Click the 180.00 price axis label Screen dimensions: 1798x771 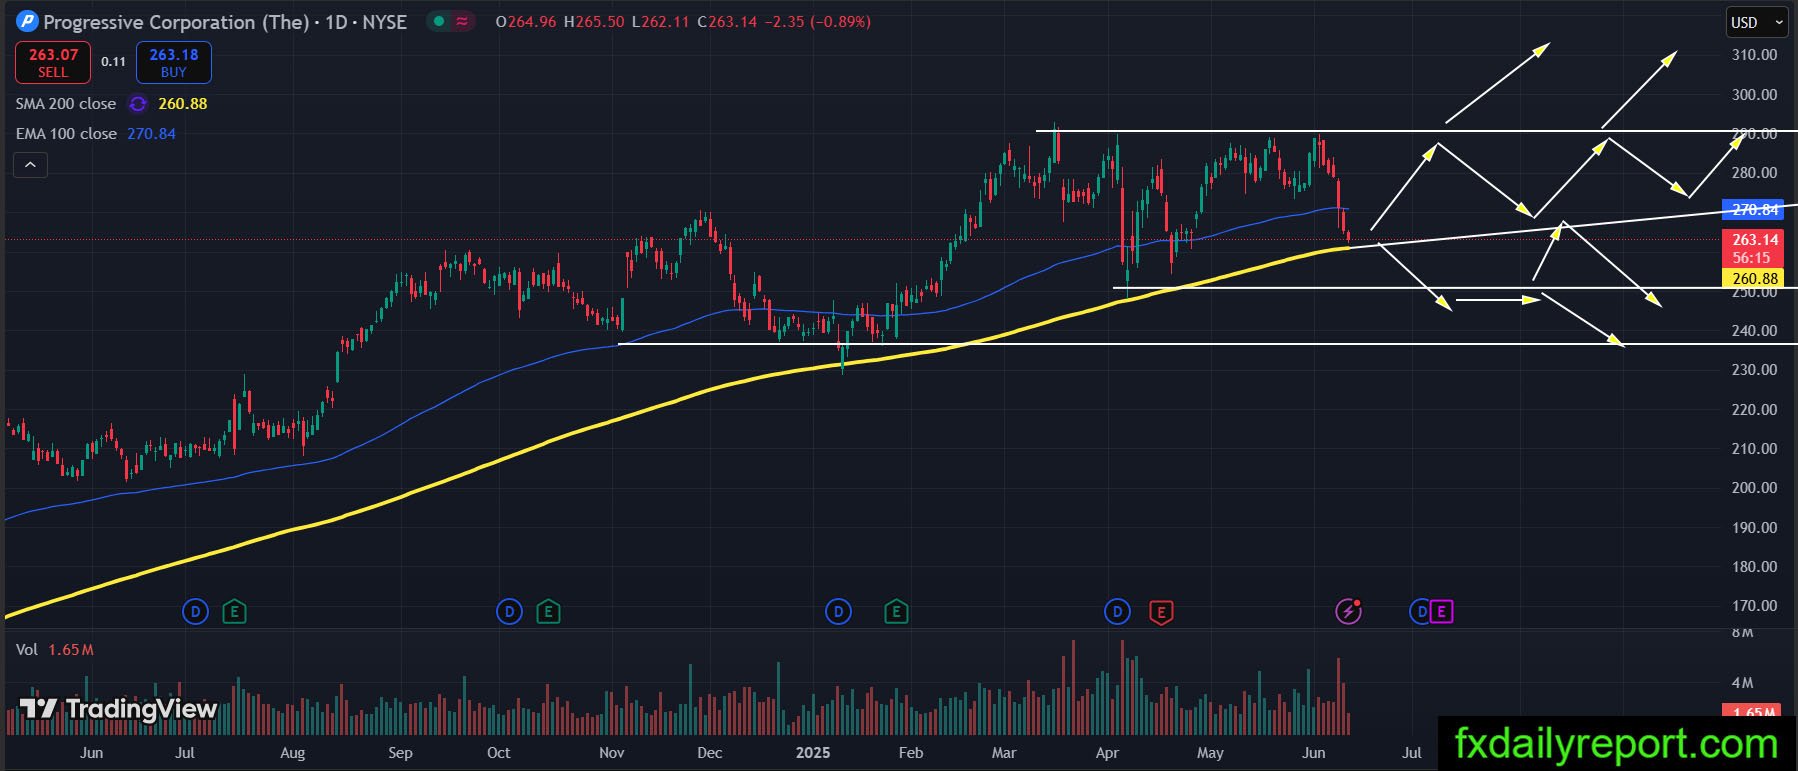coord(1755,567)
